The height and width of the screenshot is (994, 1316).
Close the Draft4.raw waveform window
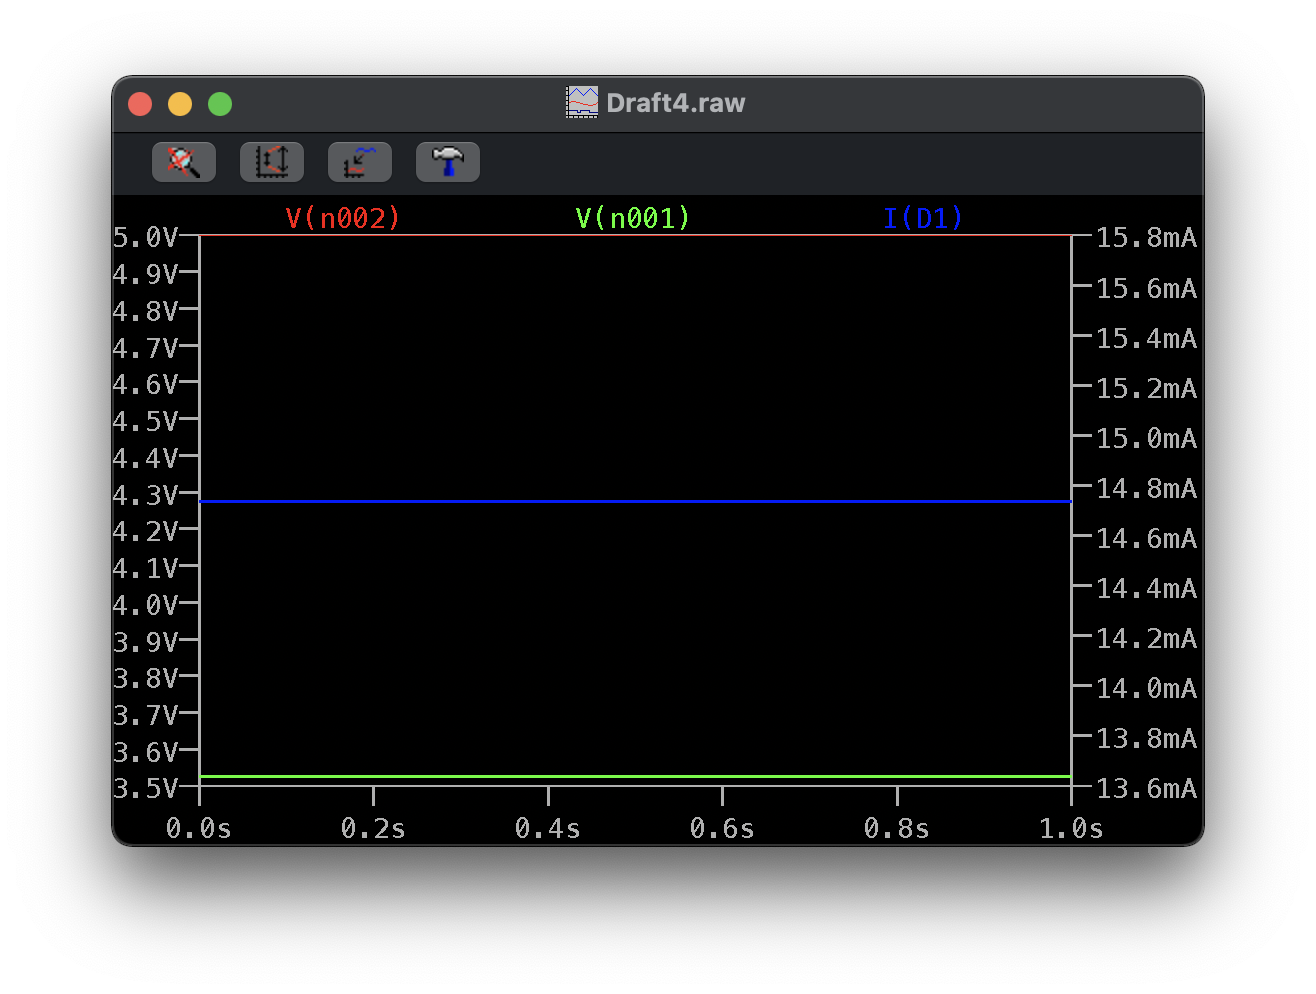point(140,104)
